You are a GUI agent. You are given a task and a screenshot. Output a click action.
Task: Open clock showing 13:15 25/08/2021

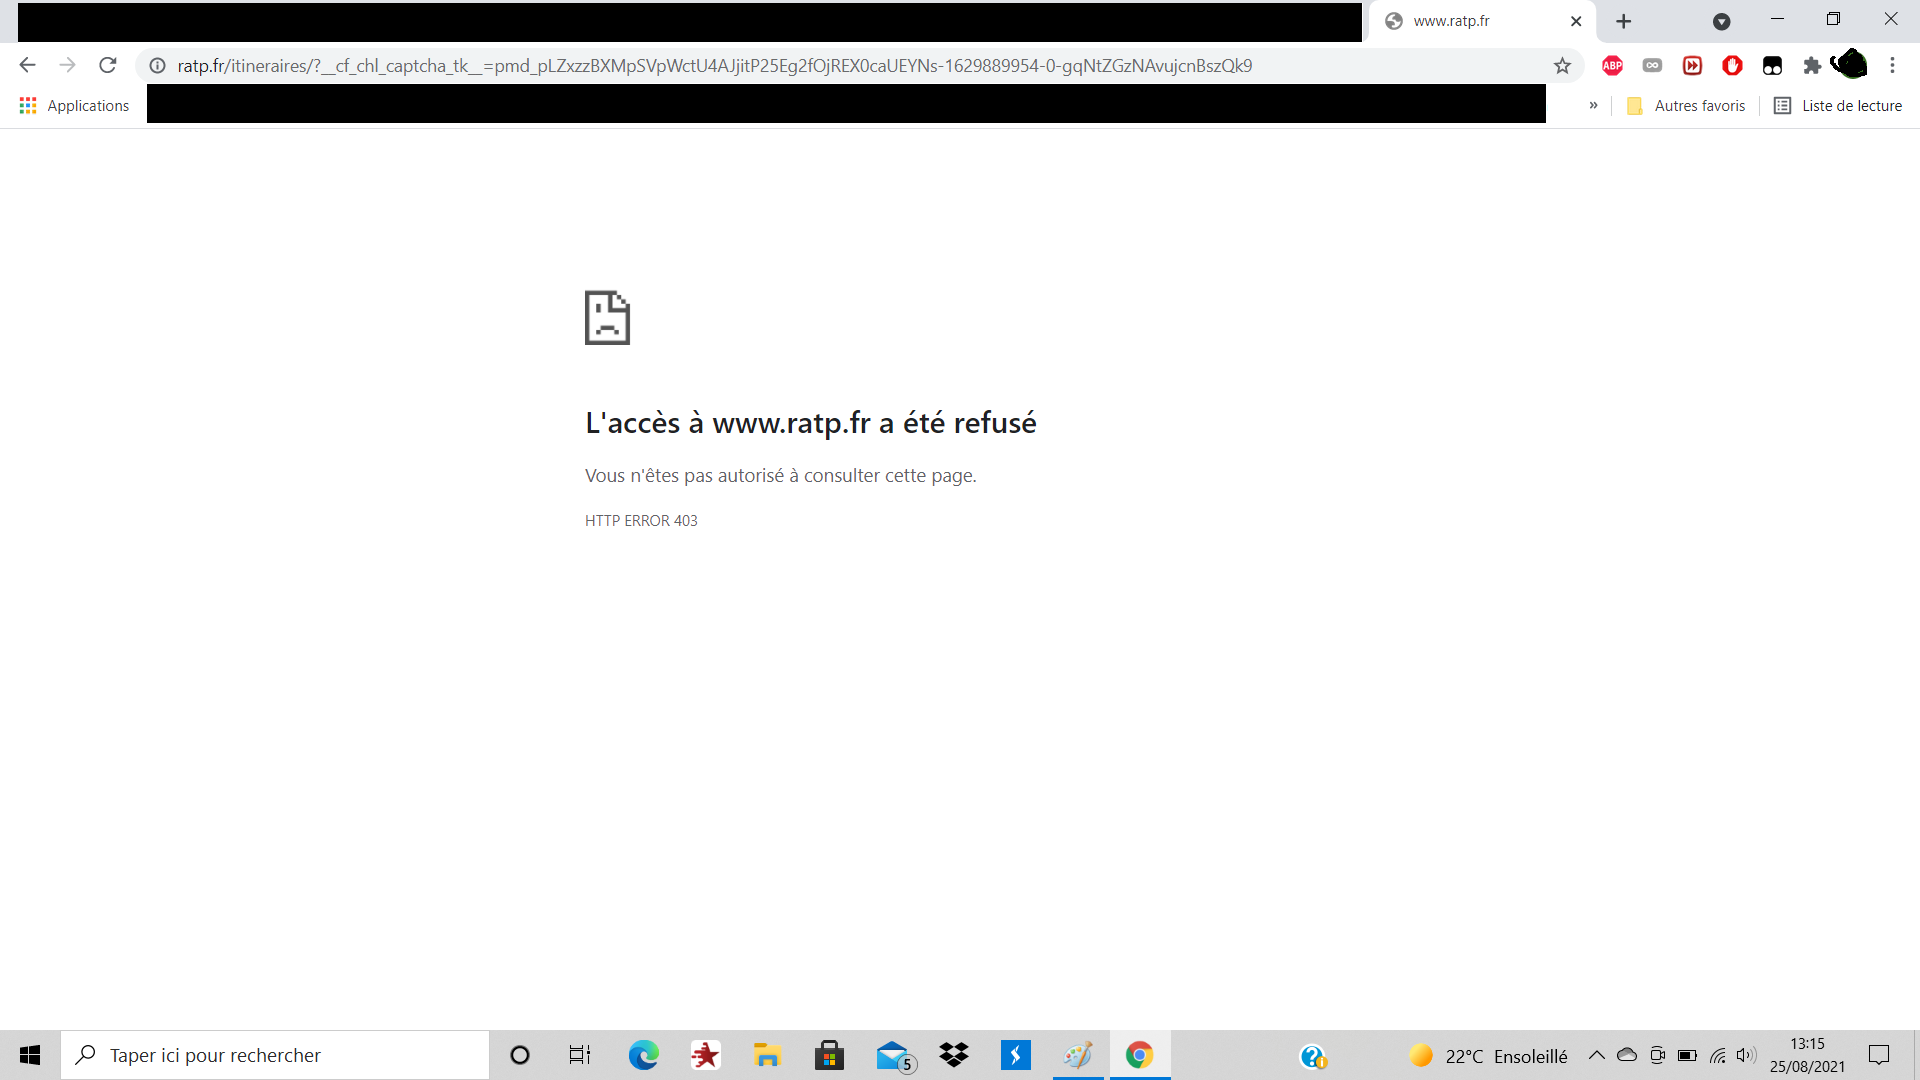(1807, 1055)
